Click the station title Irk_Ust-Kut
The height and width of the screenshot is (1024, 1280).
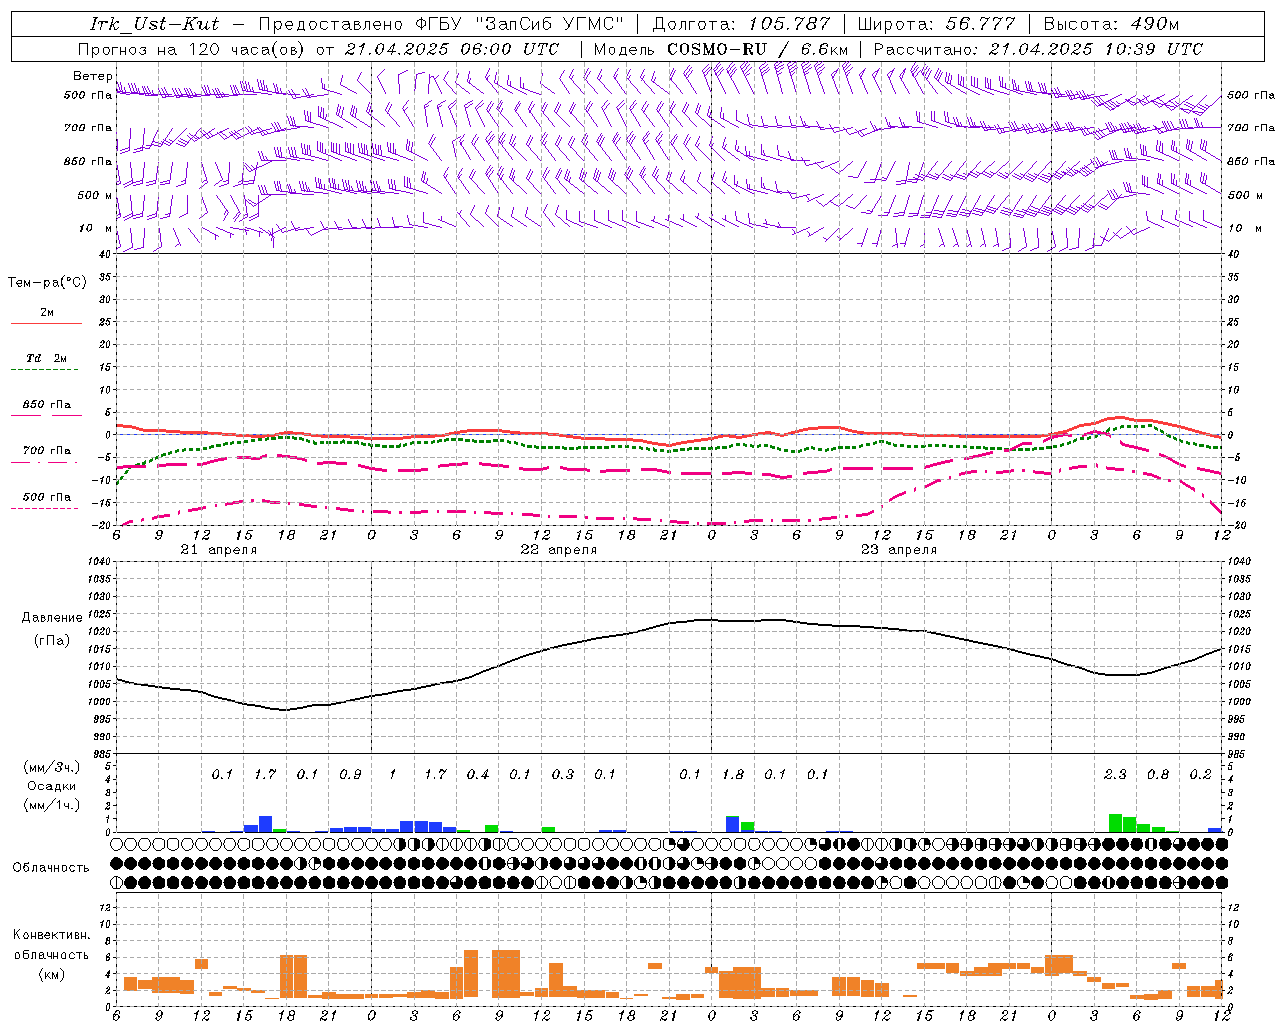[x=155, y=24]
